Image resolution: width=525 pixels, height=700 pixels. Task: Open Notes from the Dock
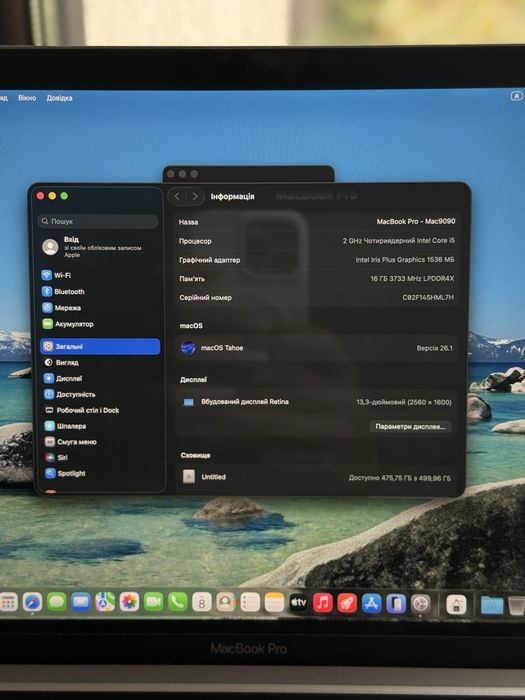[274, 603]
